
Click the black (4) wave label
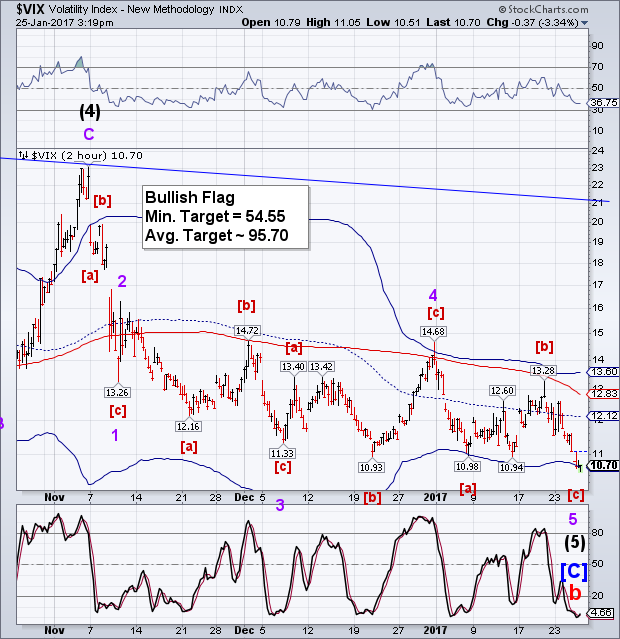coord(90,111)
